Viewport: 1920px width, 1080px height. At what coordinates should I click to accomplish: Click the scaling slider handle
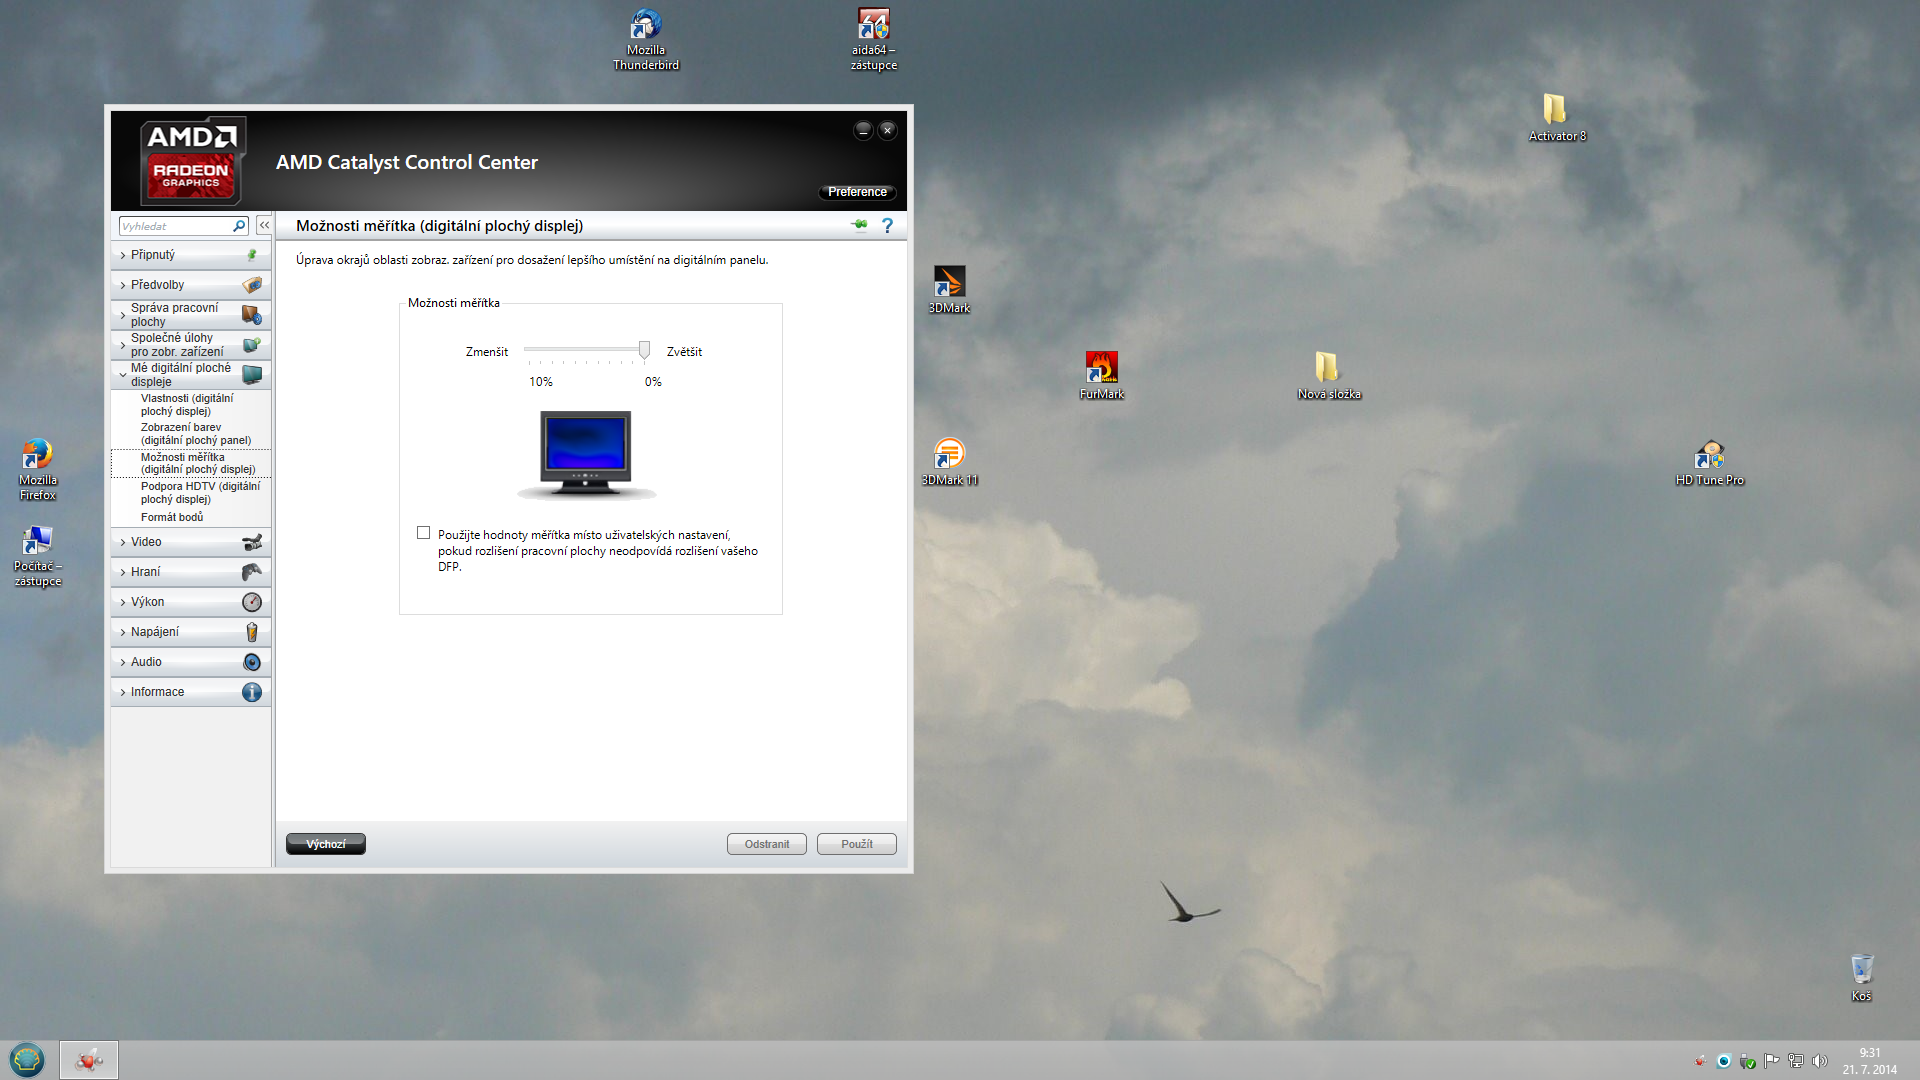click(x=645, y=349)
